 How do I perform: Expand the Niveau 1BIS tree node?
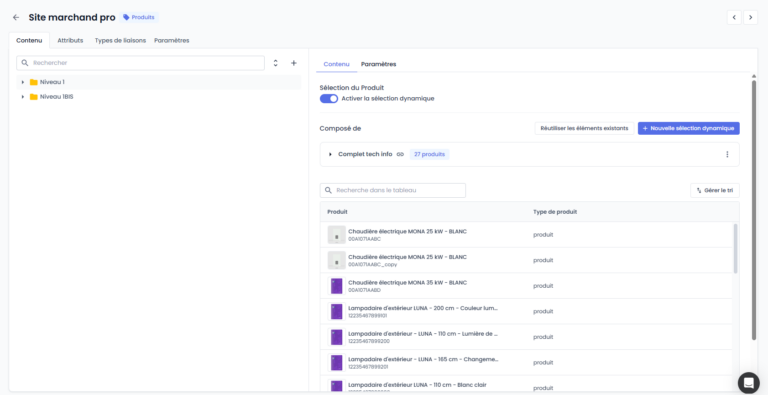coord(23,97)
